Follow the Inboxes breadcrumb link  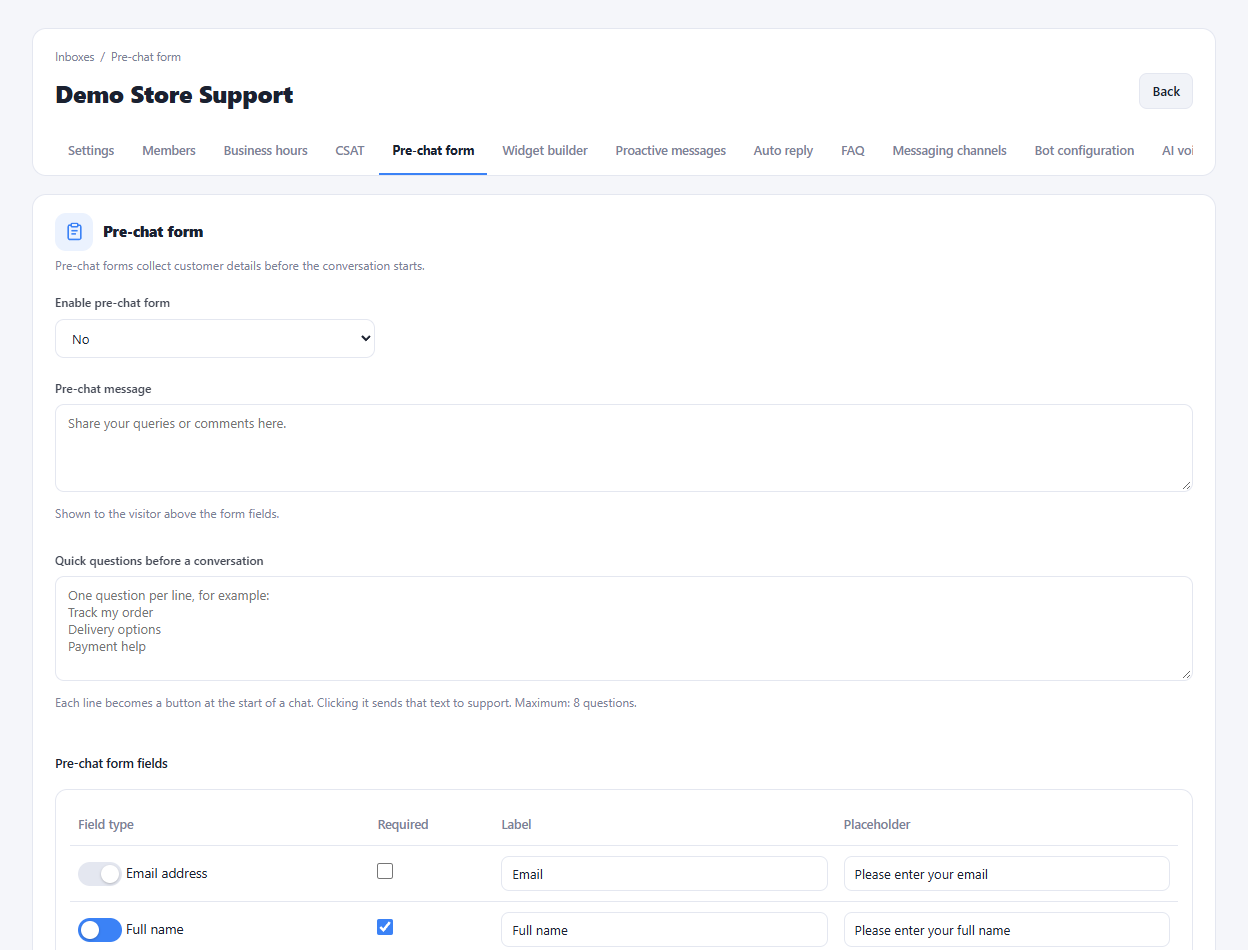point(75,57)
